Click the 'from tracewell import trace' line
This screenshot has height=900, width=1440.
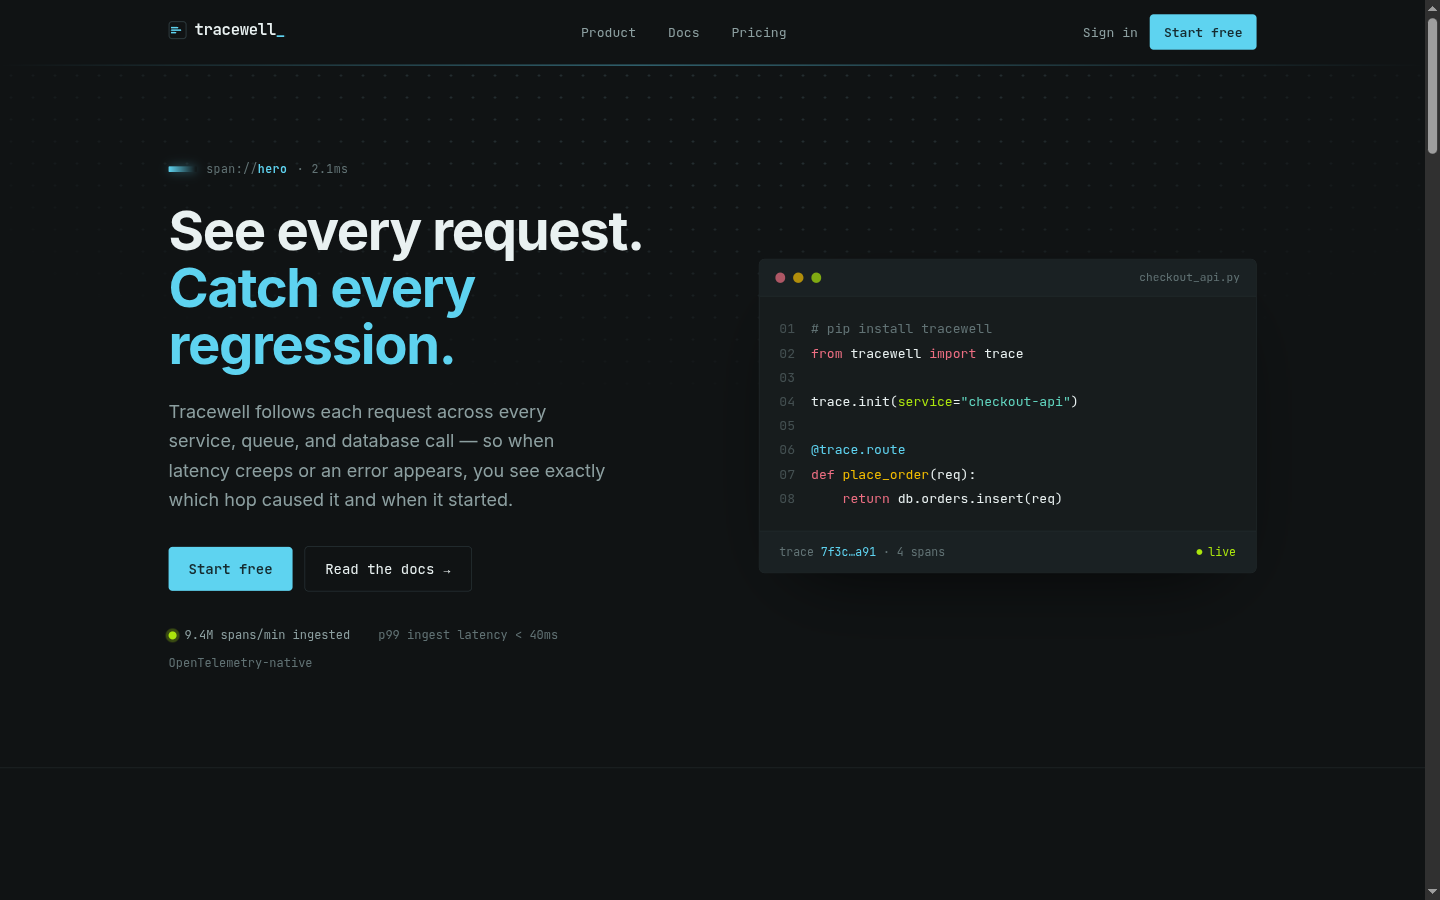point(917,354)
